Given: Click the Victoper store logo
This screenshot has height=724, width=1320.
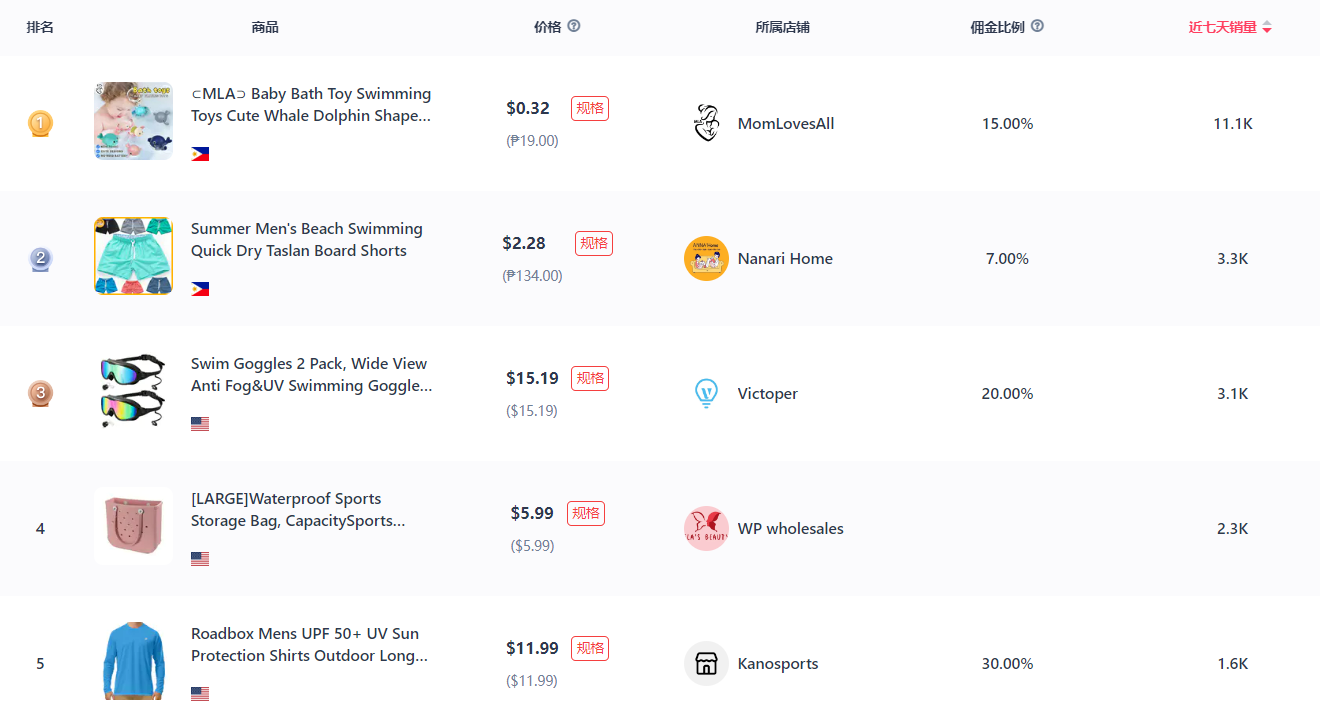Looking at the screenshot, I should tap(706, 394).
